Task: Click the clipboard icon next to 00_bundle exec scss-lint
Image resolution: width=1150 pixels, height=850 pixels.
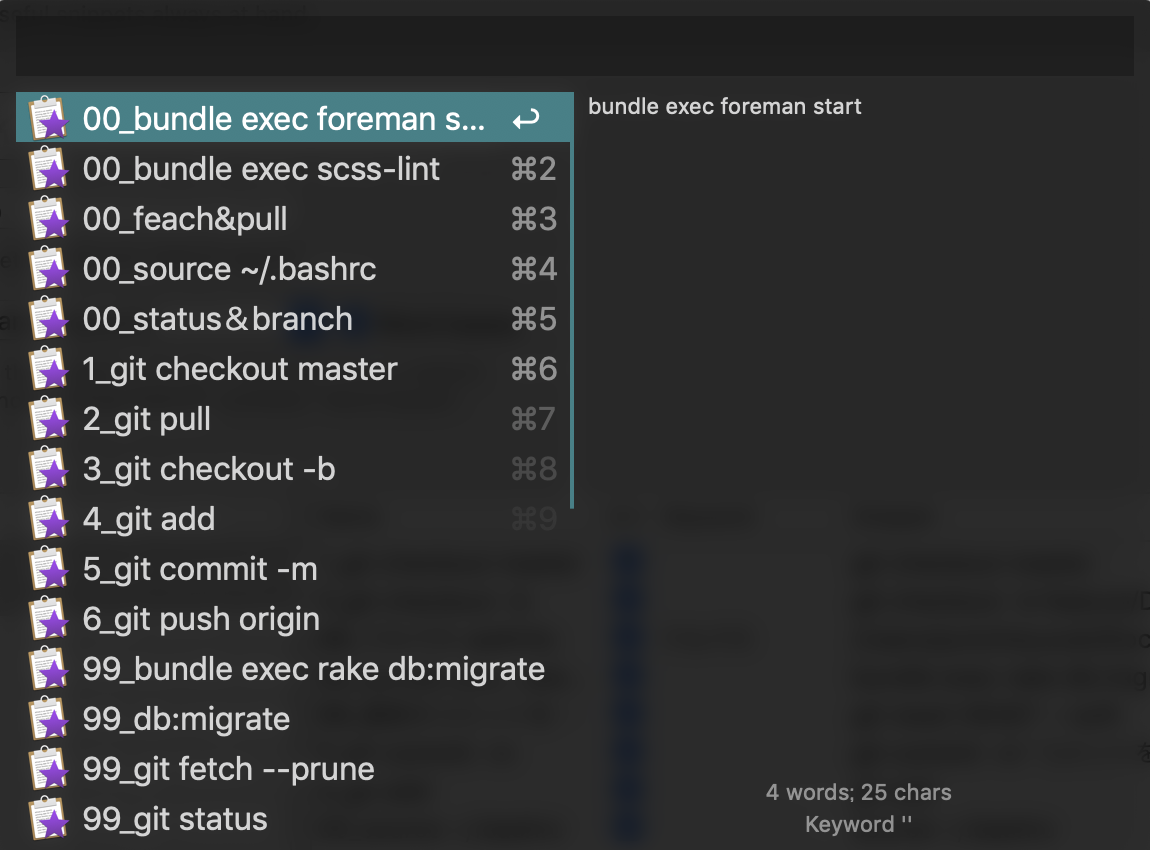Action: [48, 169]
